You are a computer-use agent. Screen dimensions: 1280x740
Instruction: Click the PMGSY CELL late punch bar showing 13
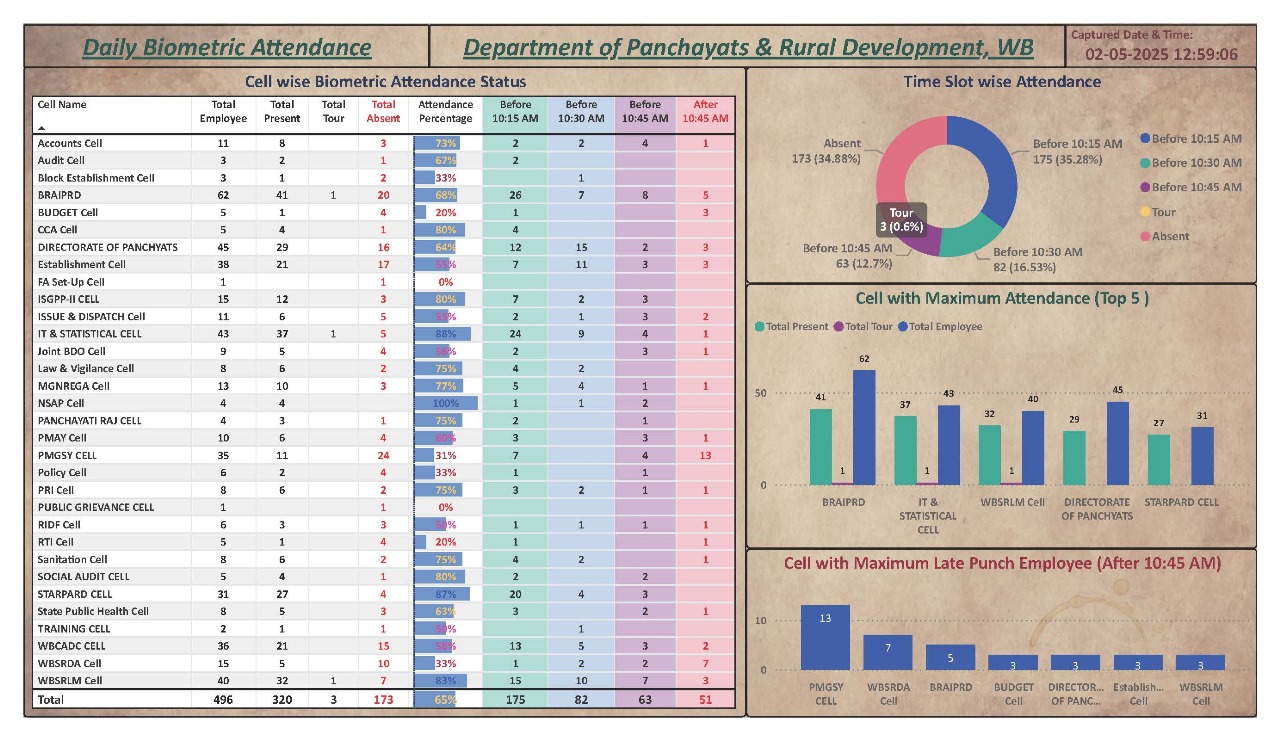[x=825, y=637]
